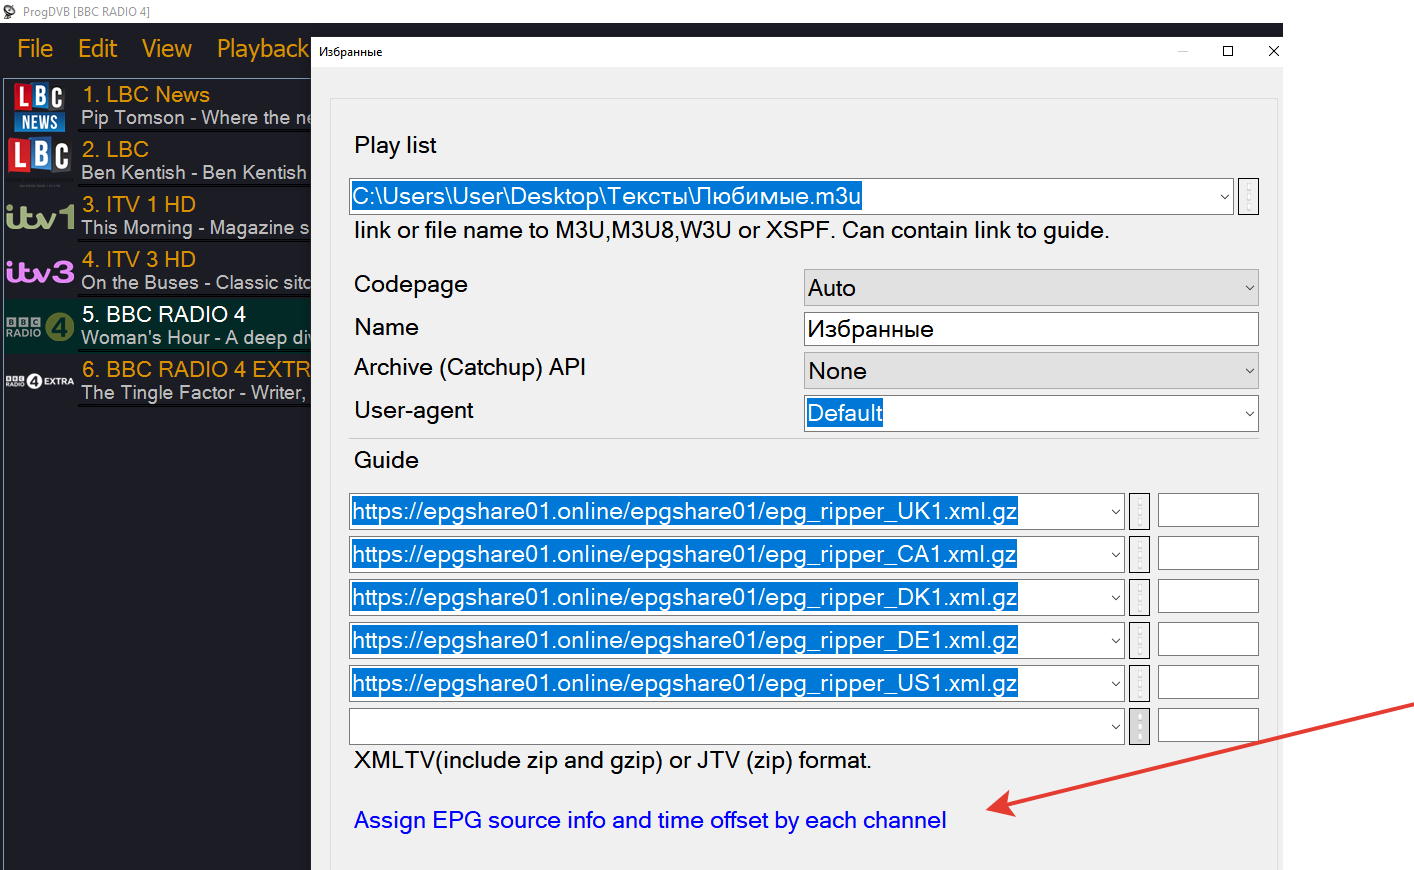Expand the US1 guide URL dropdown

(x=1115, y=684)
